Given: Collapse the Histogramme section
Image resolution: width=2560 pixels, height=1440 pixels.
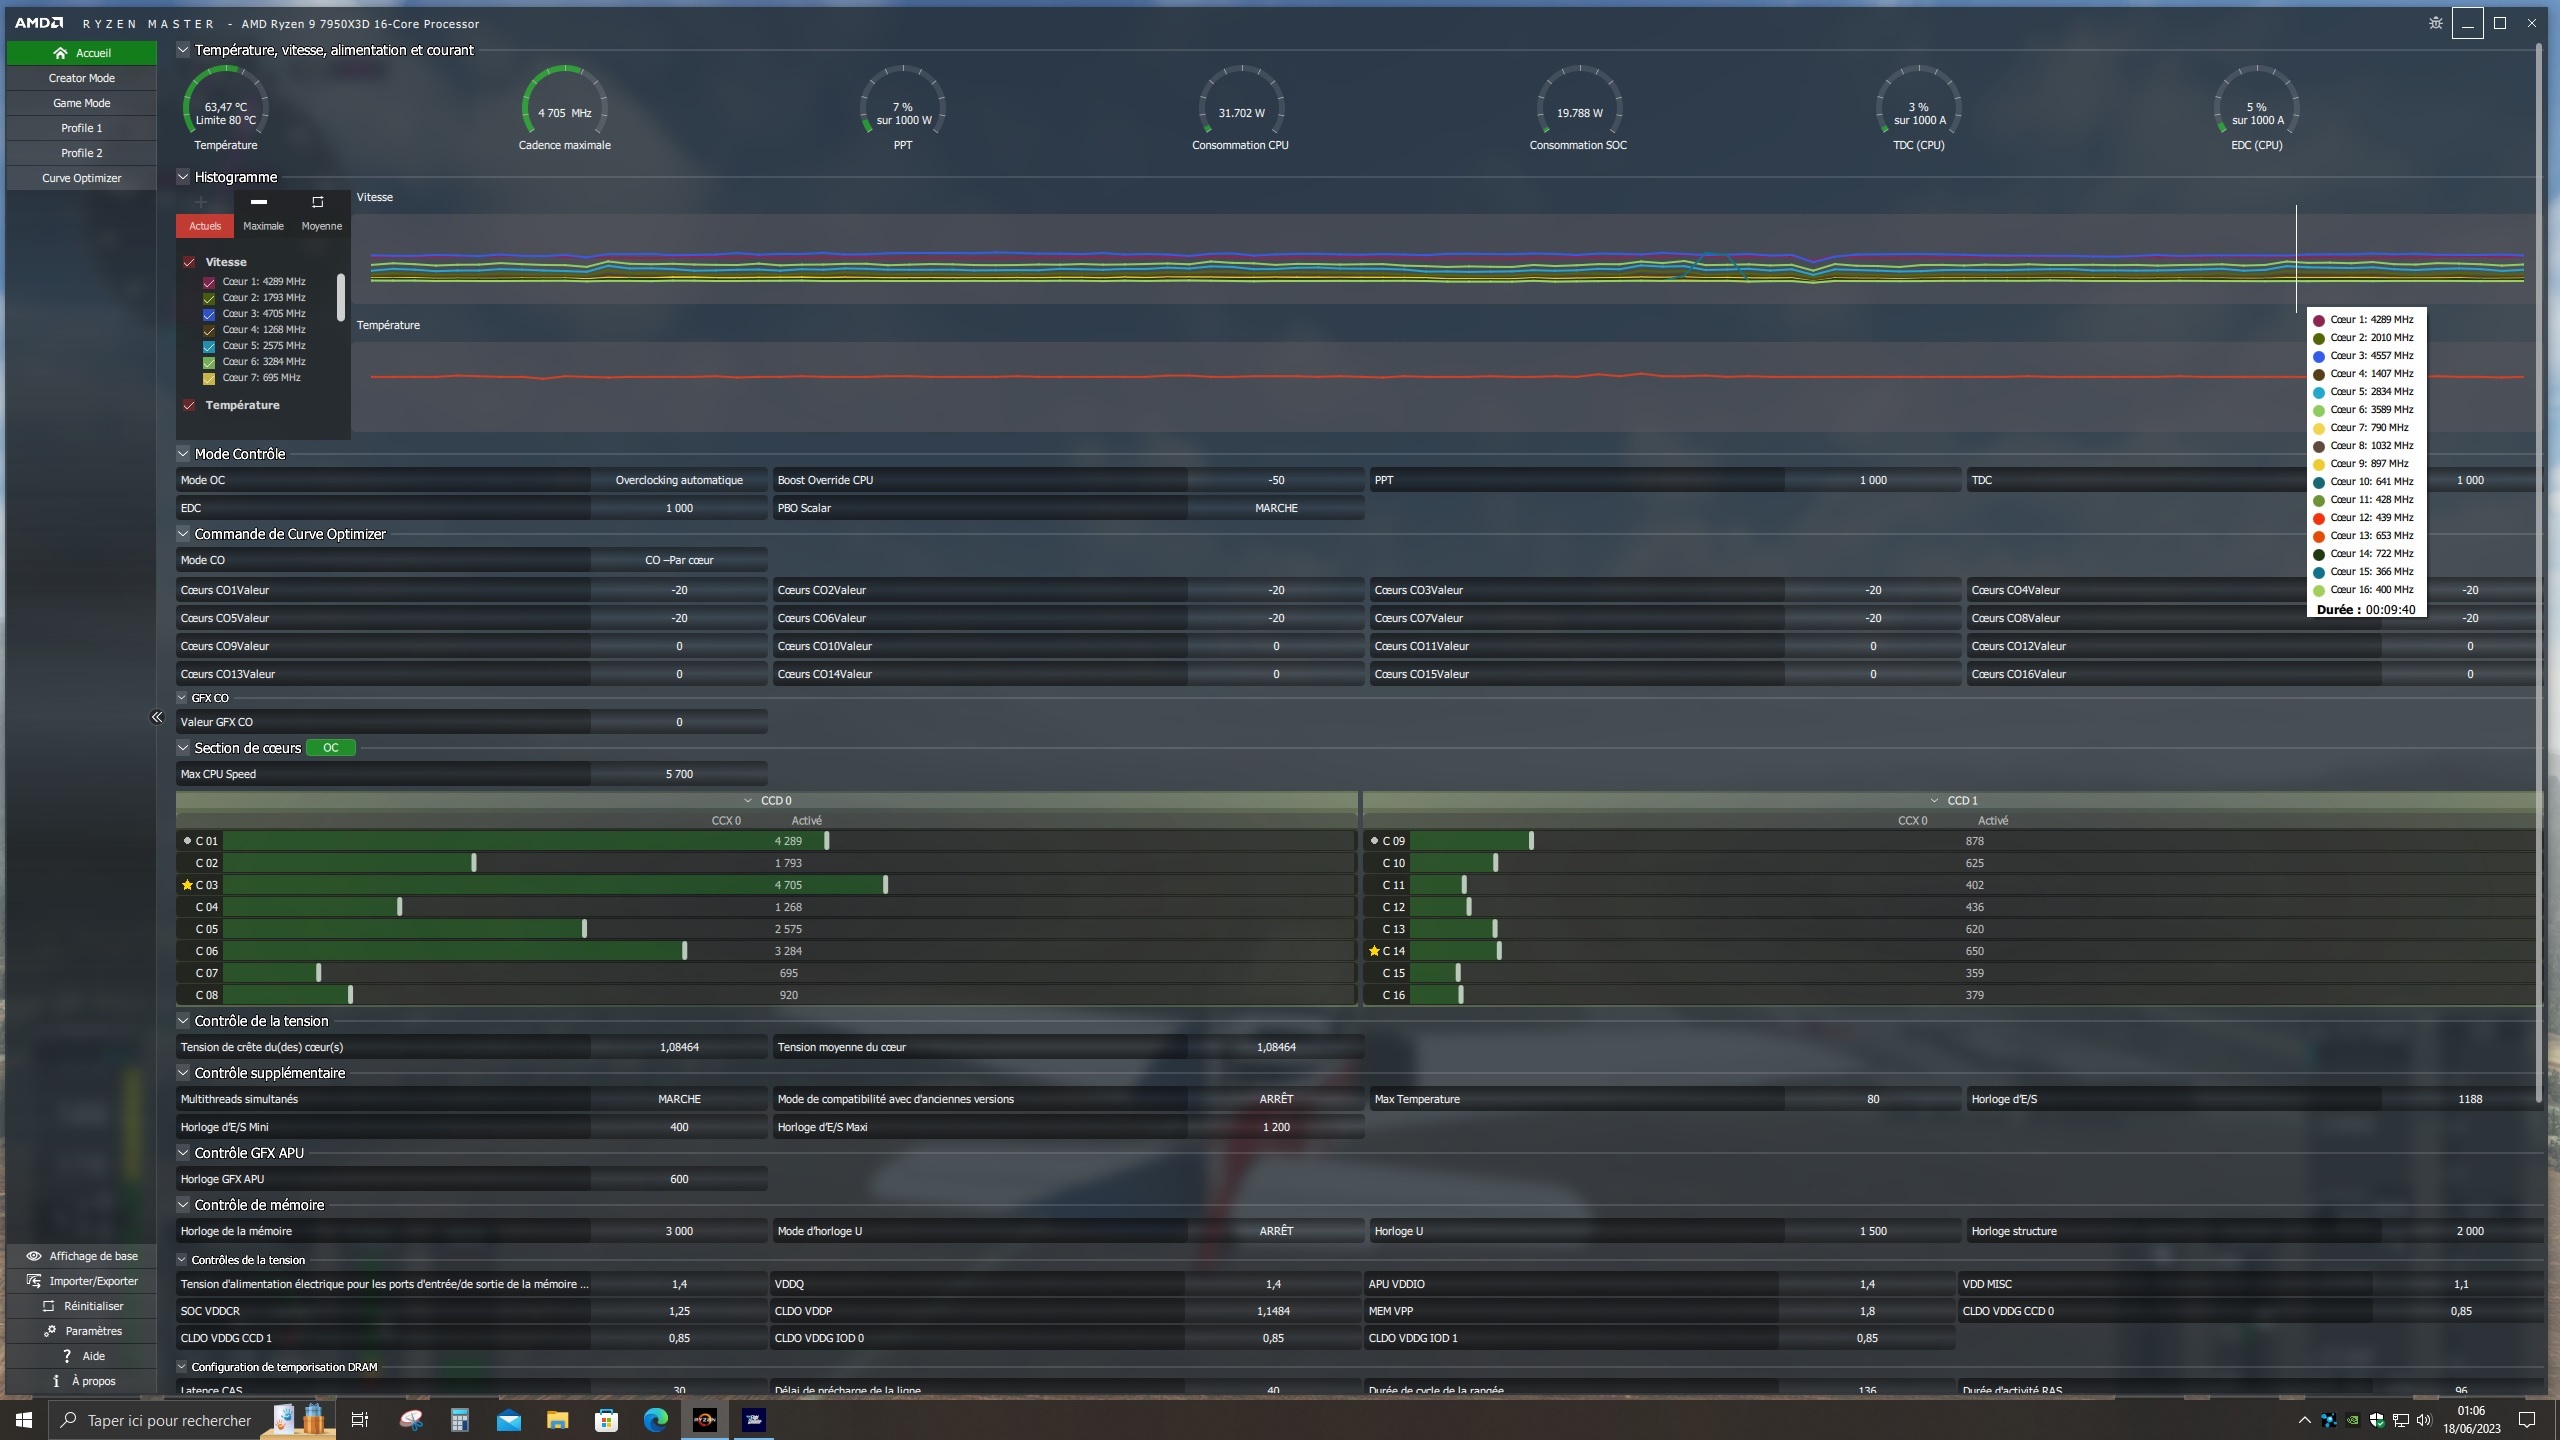Looking at the screenshot, I should [x=183, y=177].
